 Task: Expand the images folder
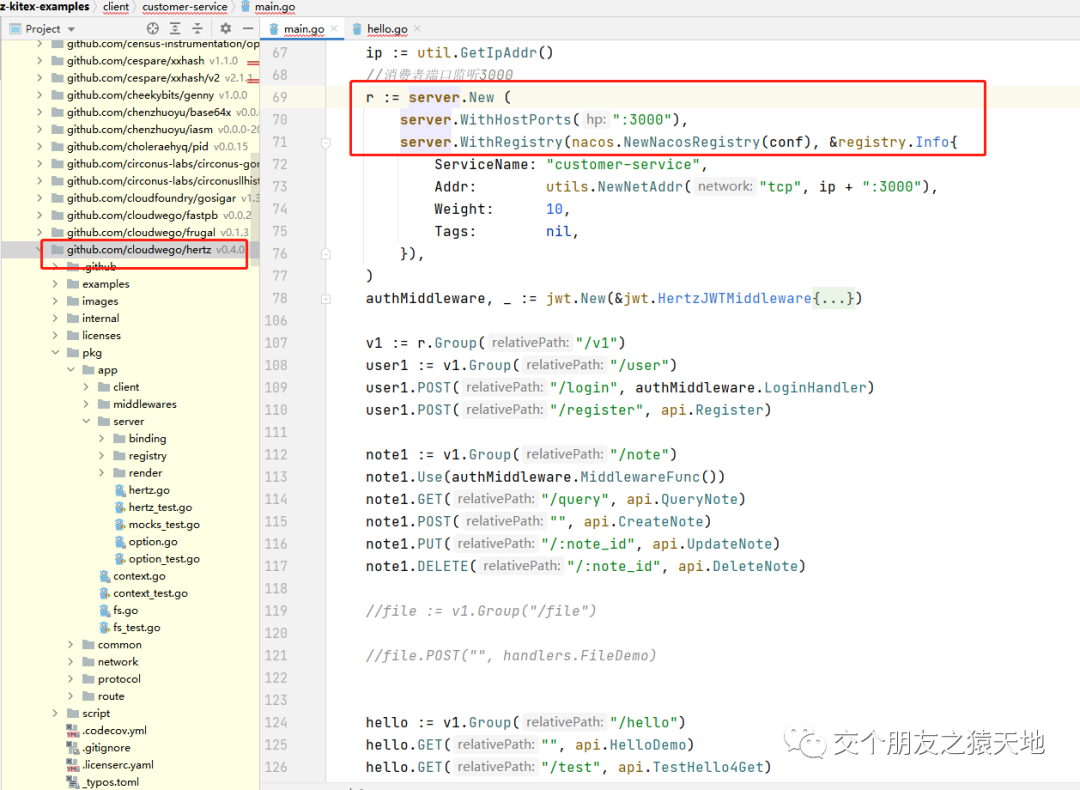point(55,301)
